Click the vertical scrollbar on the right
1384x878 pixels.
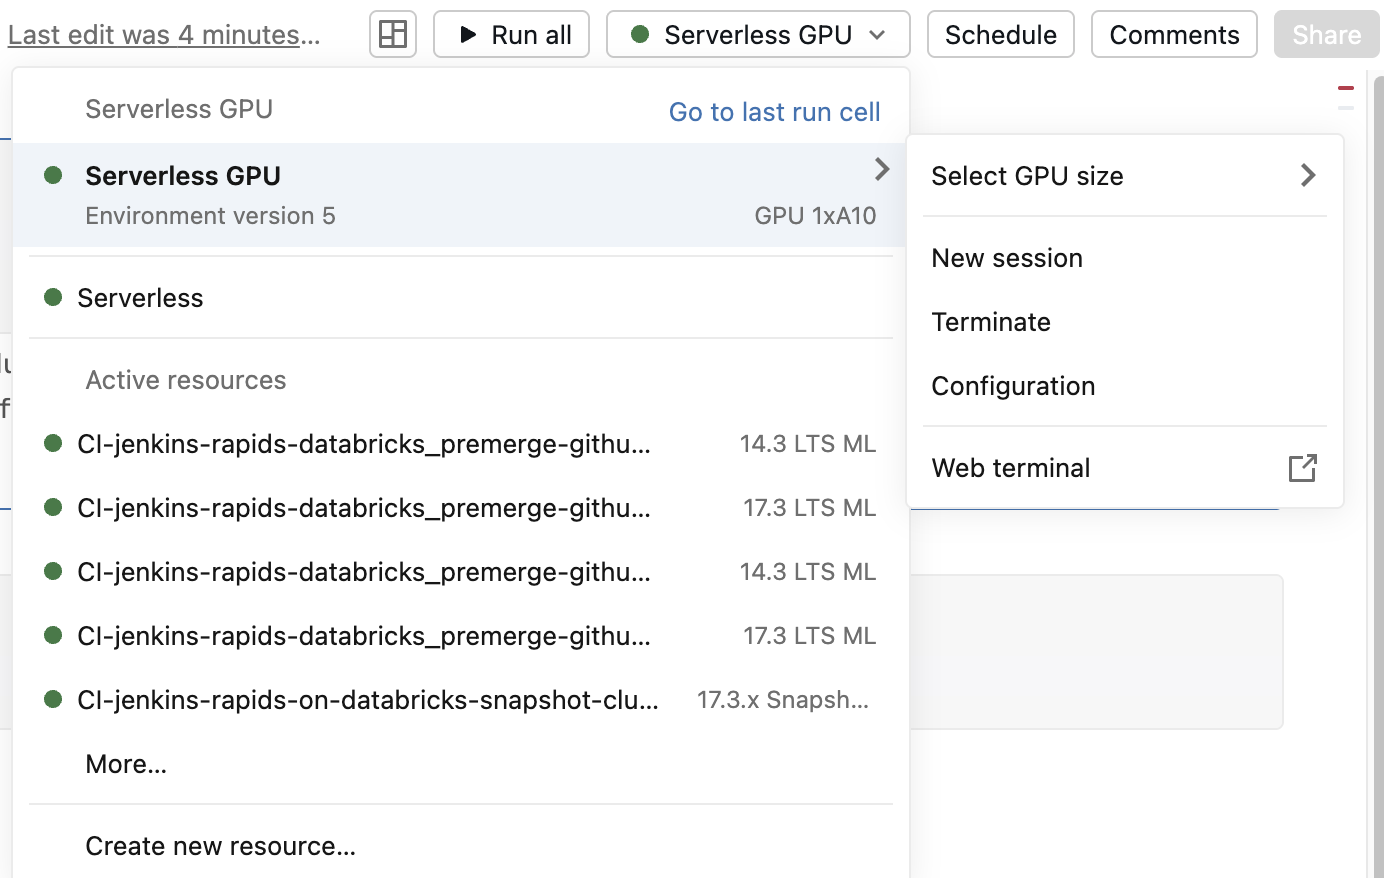point(1378,478)
